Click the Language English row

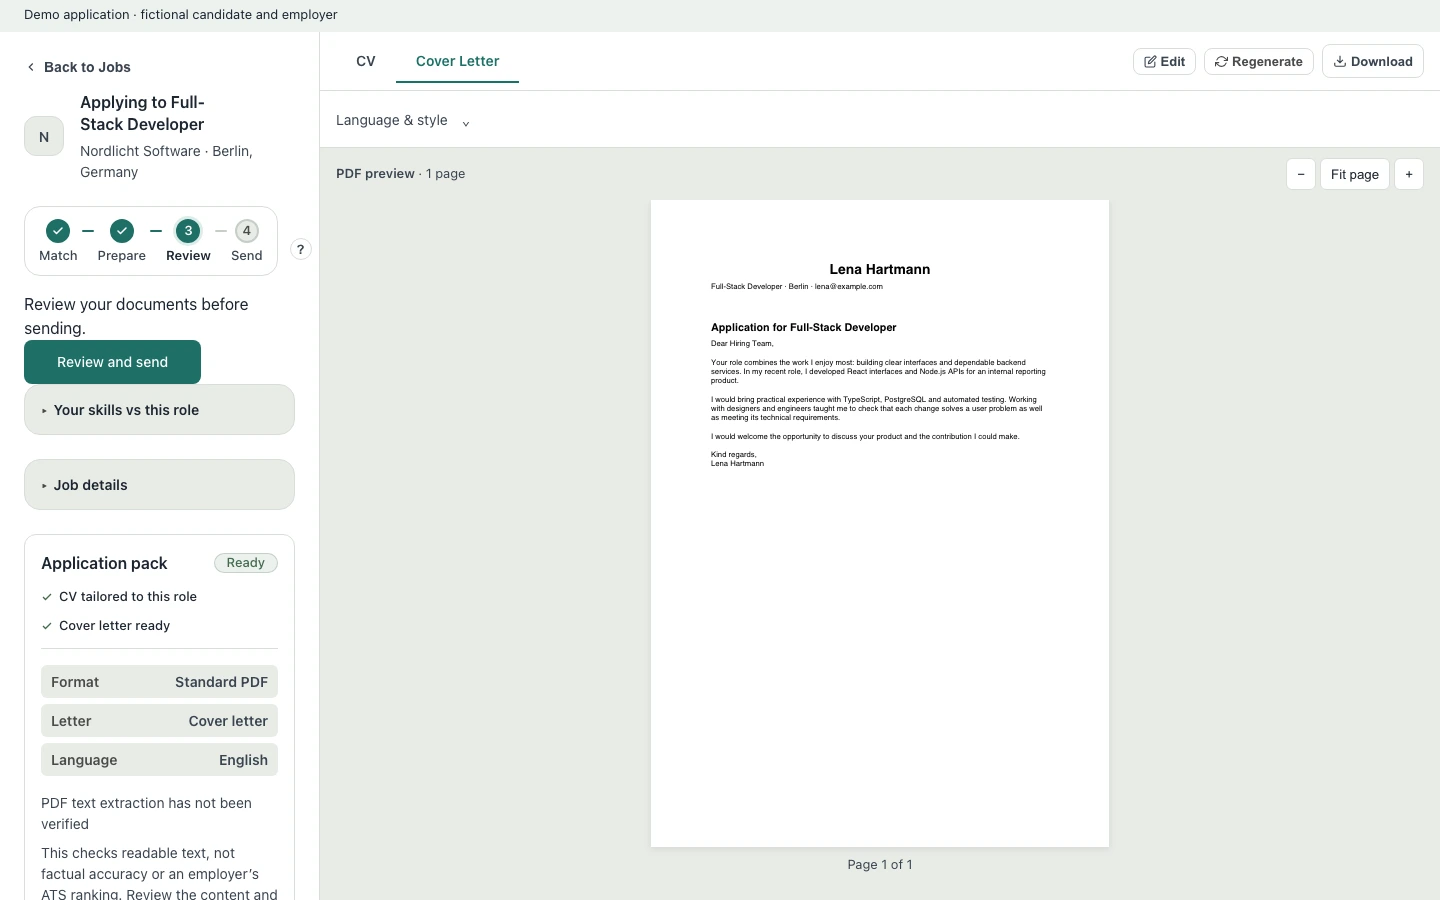coord(159,760)
